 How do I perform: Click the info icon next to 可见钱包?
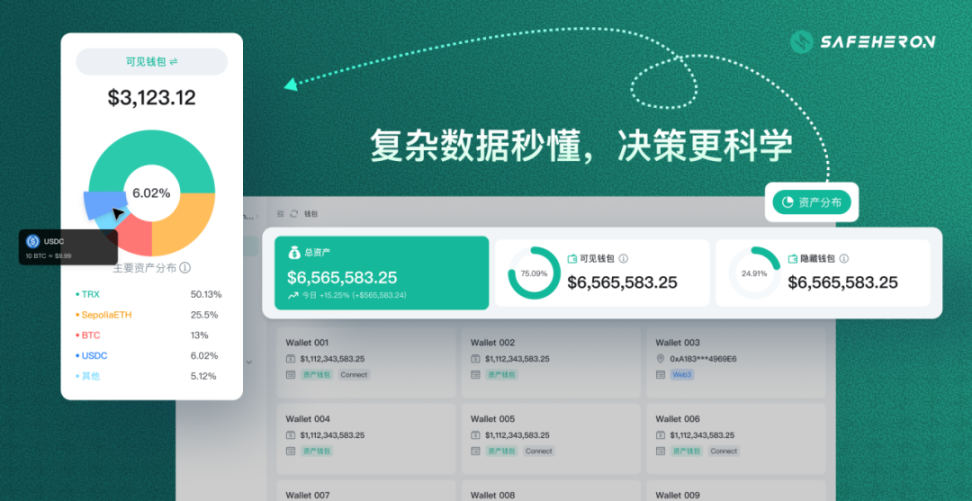(x=624, y=259)
